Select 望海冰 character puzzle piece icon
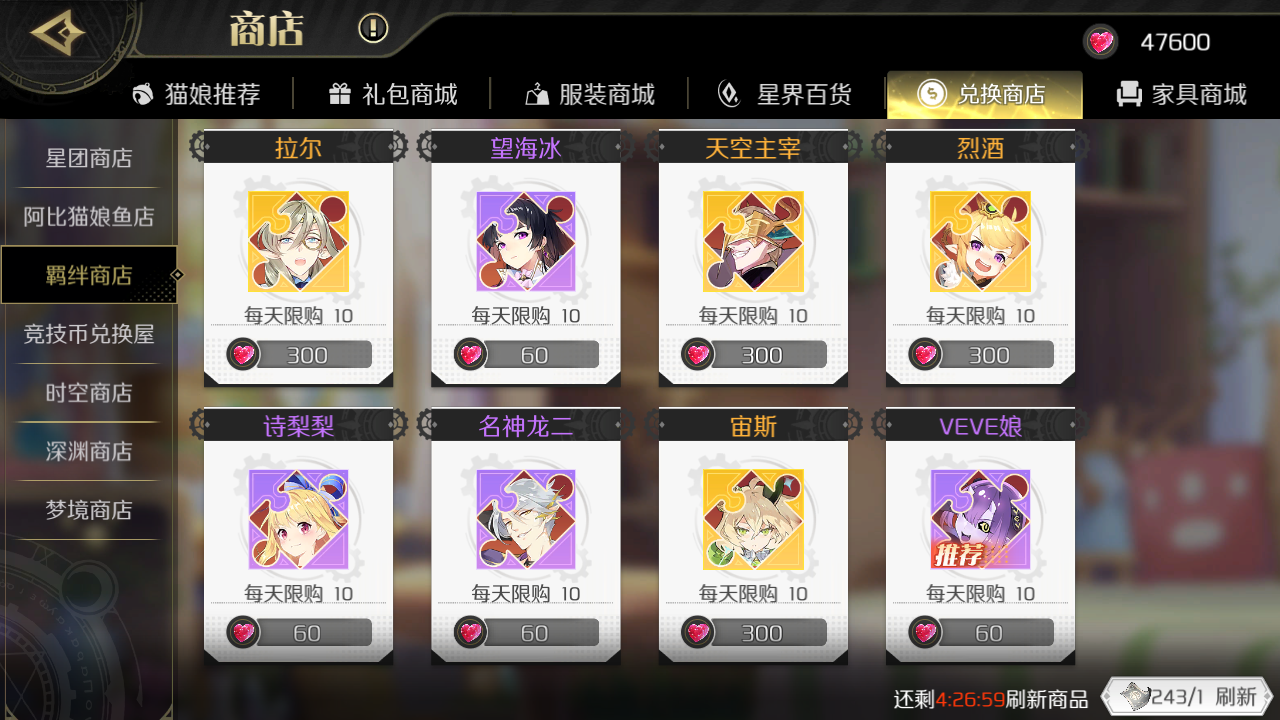 [x=525, y=242]
